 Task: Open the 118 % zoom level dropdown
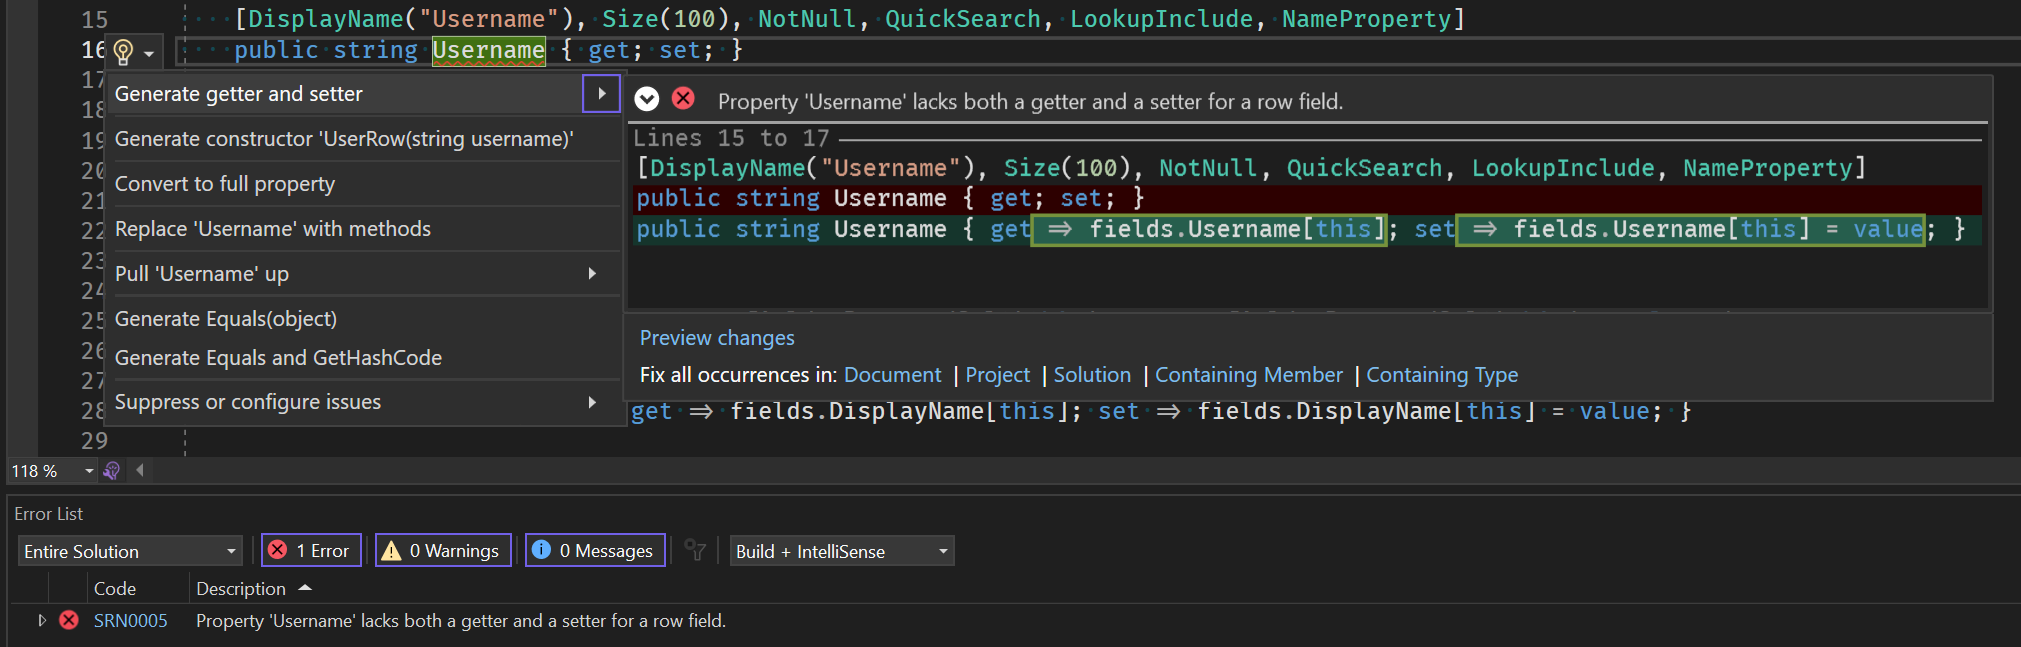coord(89,471)
